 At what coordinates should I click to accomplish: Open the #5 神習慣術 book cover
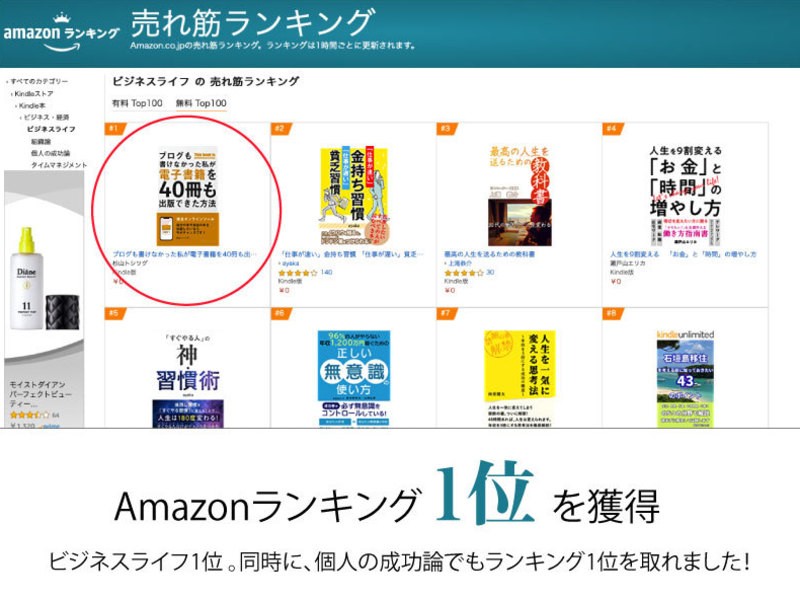pos(188,379)
